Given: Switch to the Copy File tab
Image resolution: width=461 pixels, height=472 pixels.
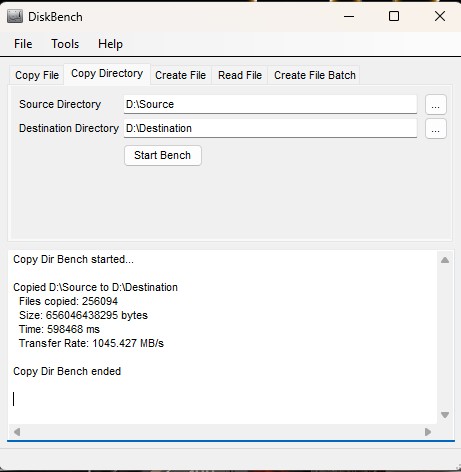Looking at the screenshot, I should [37, 75].
